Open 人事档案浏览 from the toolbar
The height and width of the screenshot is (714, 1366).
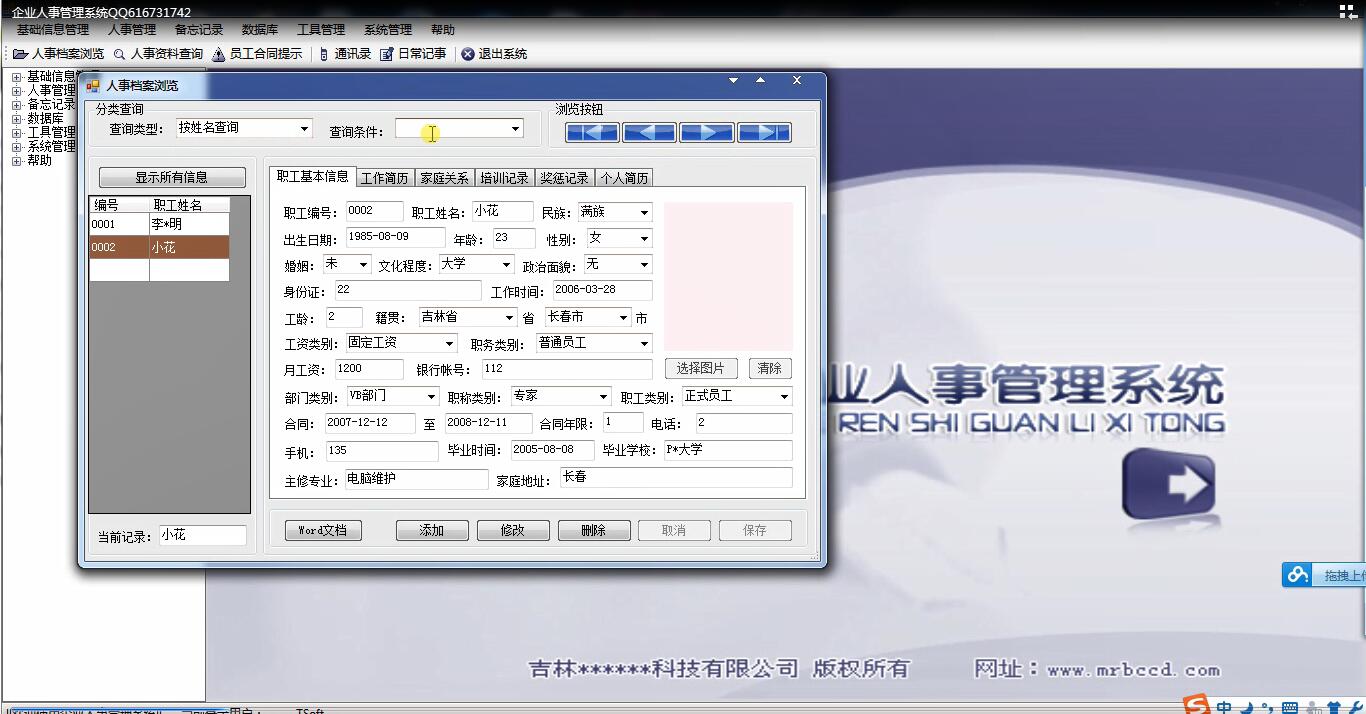pos(59,54)
